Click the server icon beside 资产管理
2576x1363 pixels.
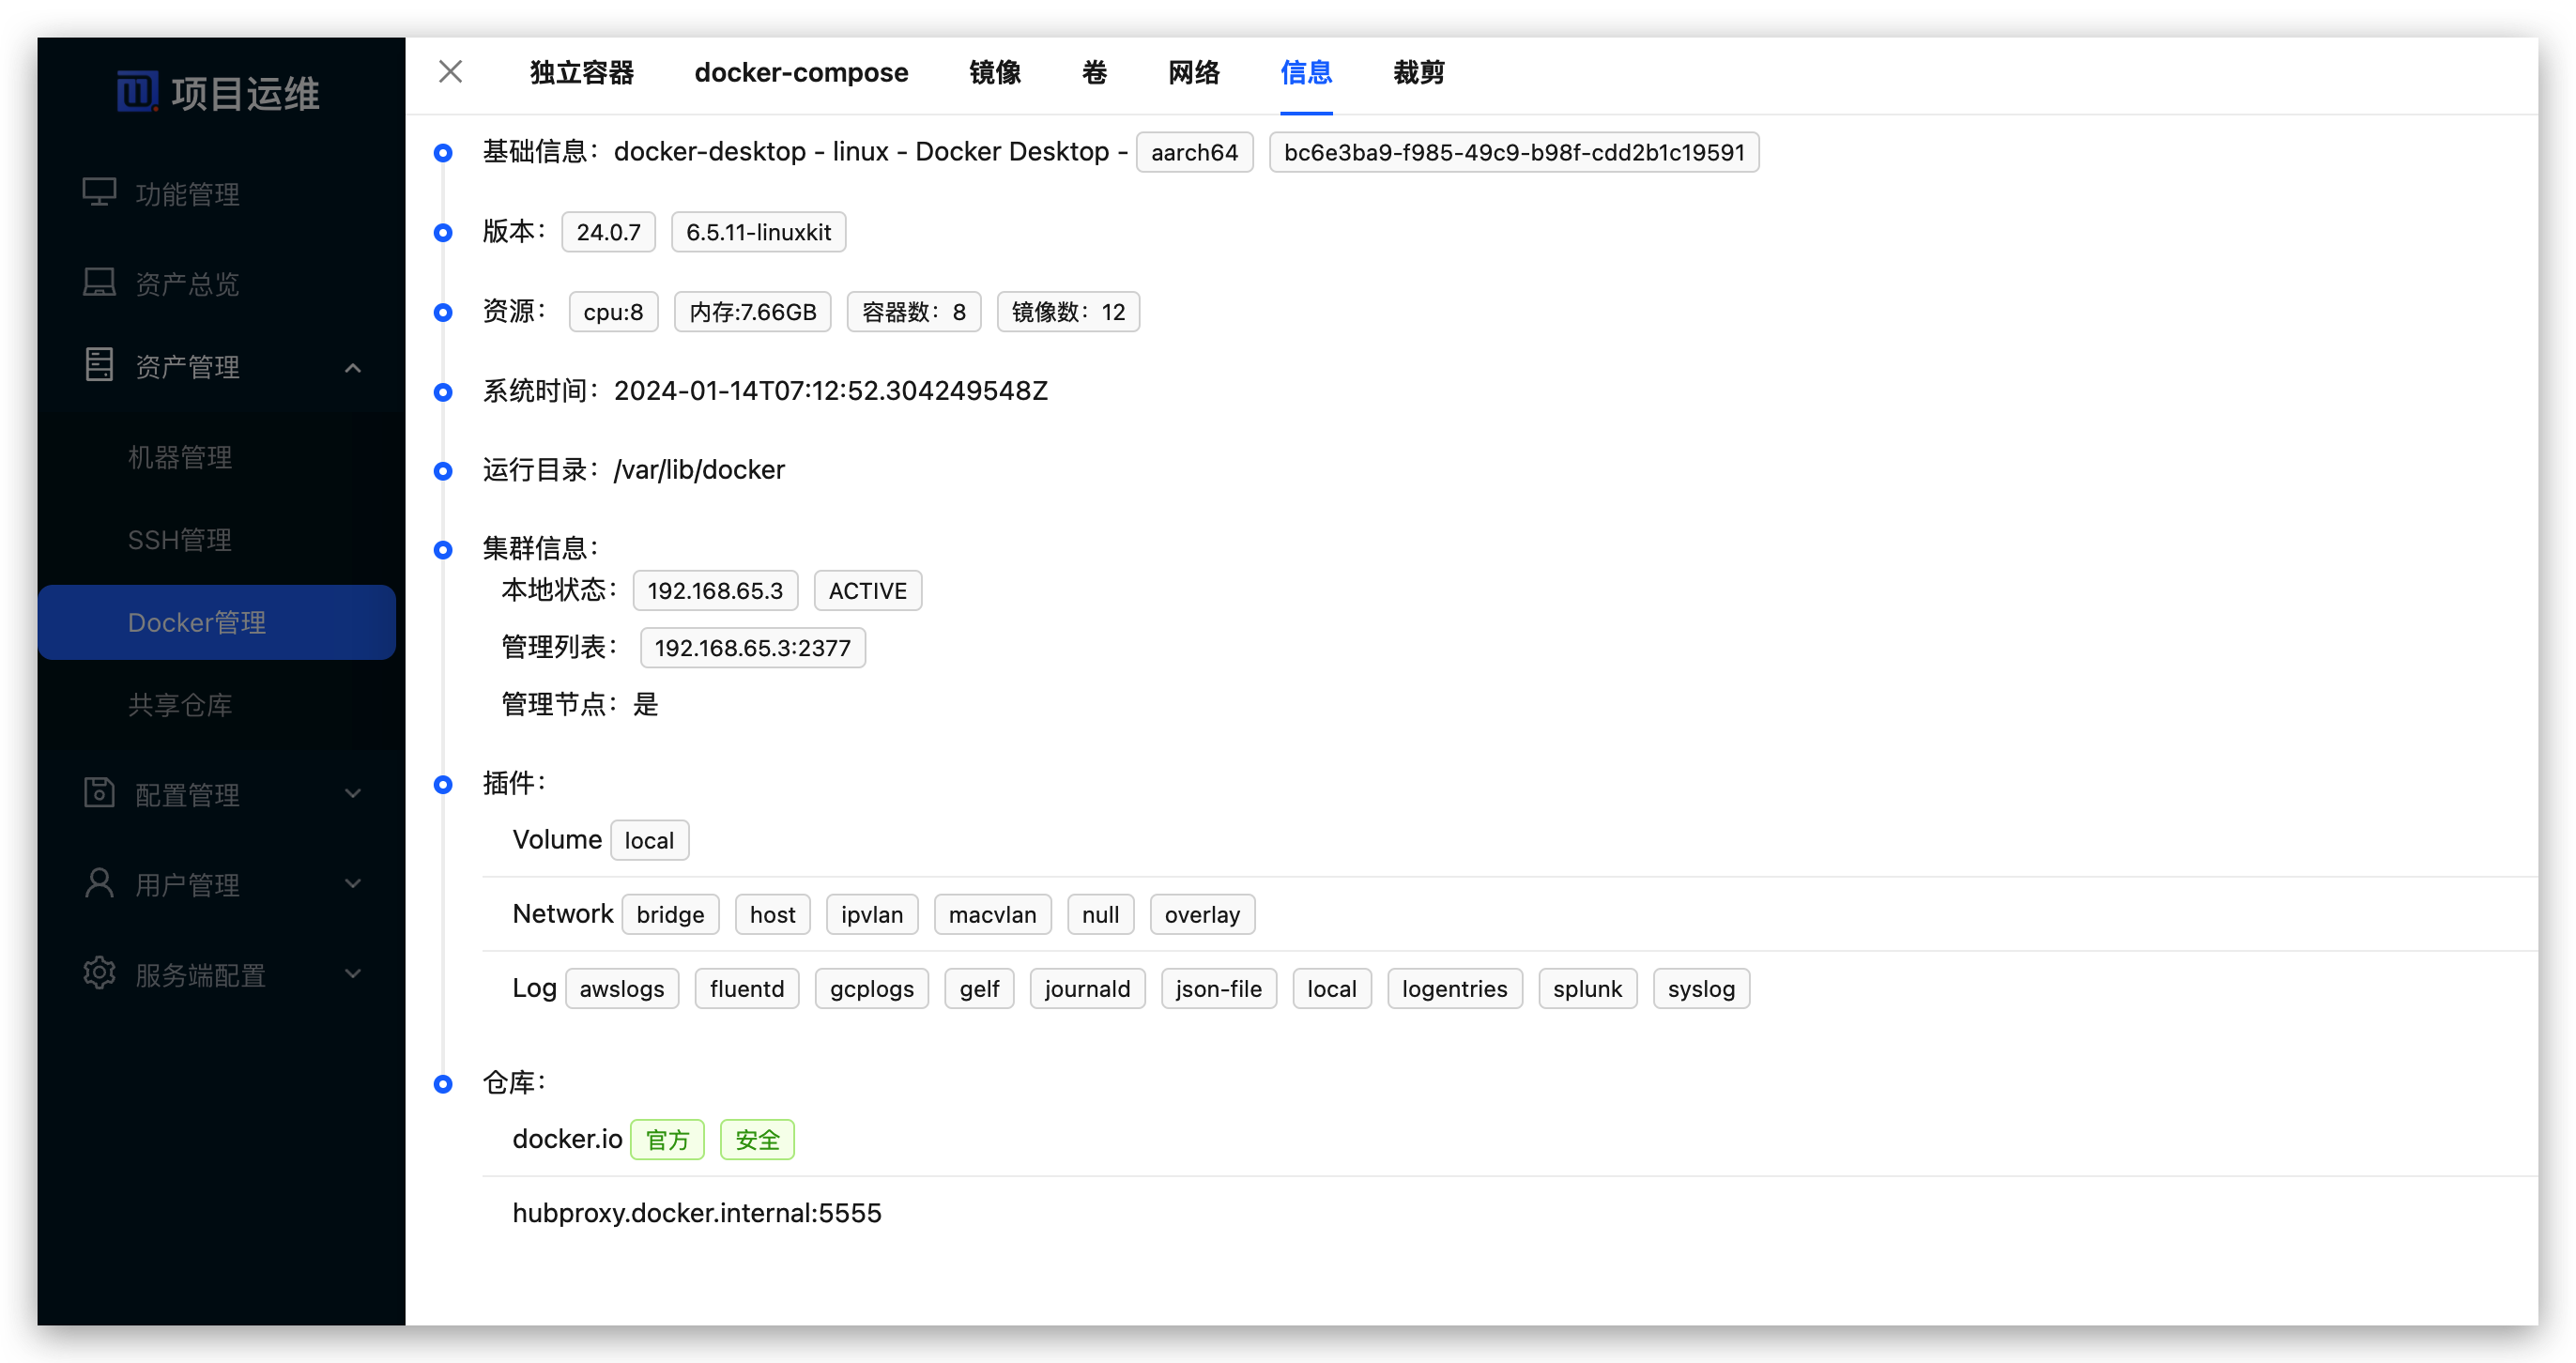(x=99, y=365)
